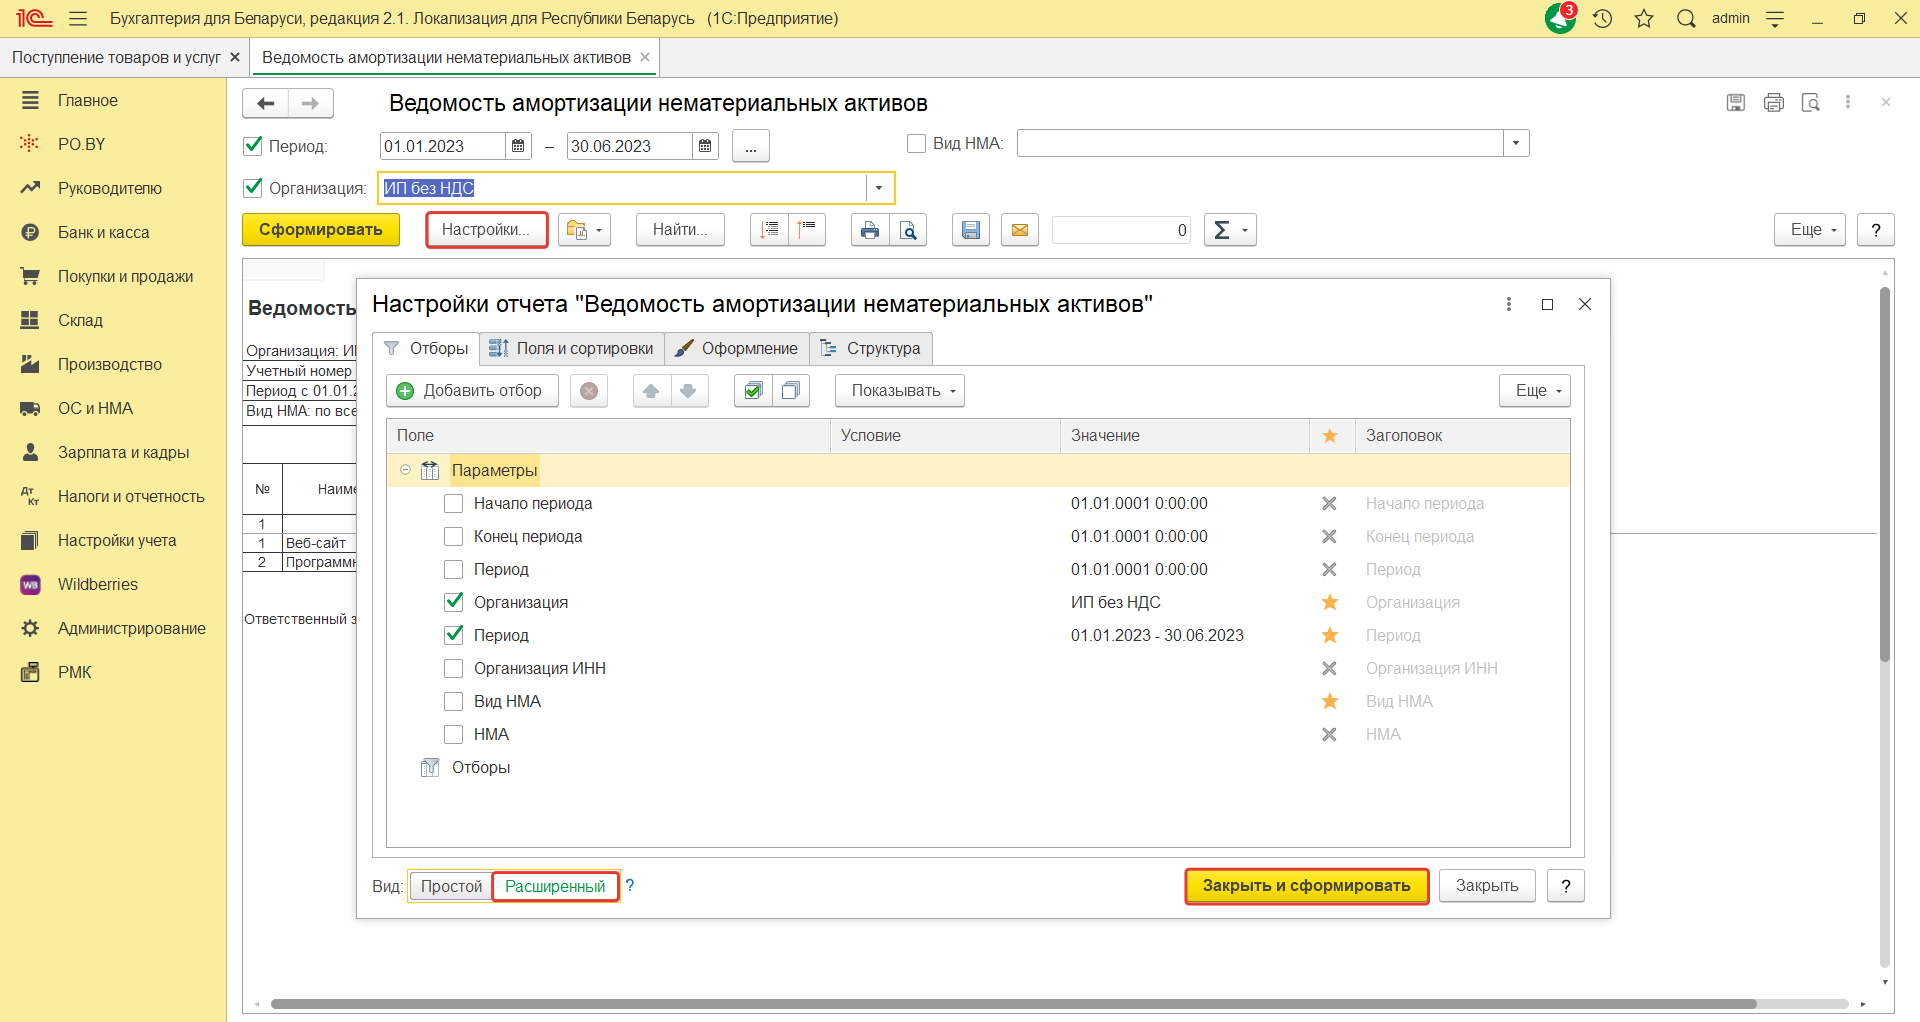
Task: Add the report to favorites star
Action: point(1644,18)
